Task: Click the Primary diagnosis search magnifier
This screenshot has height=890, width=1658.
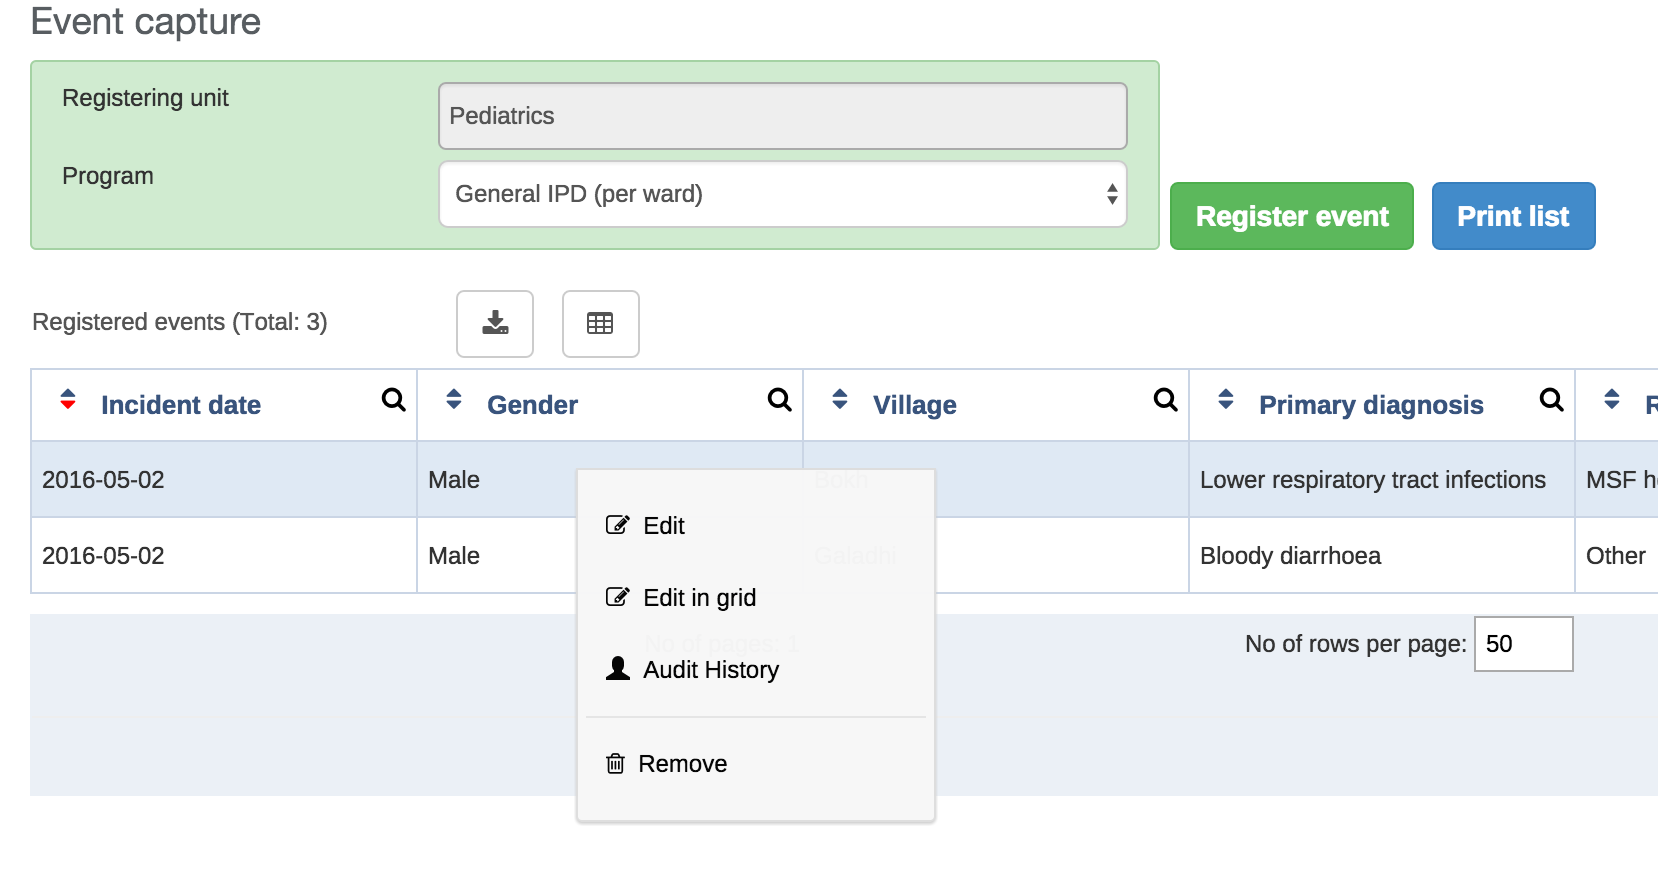Action: point(1551,401)
